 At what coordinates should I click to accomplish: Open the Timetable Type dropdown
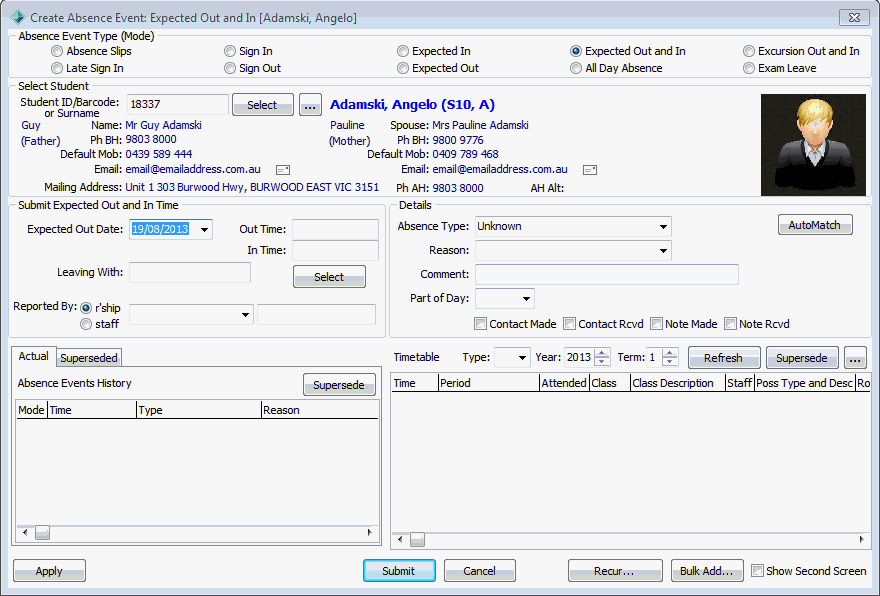(x=522, y=357)
